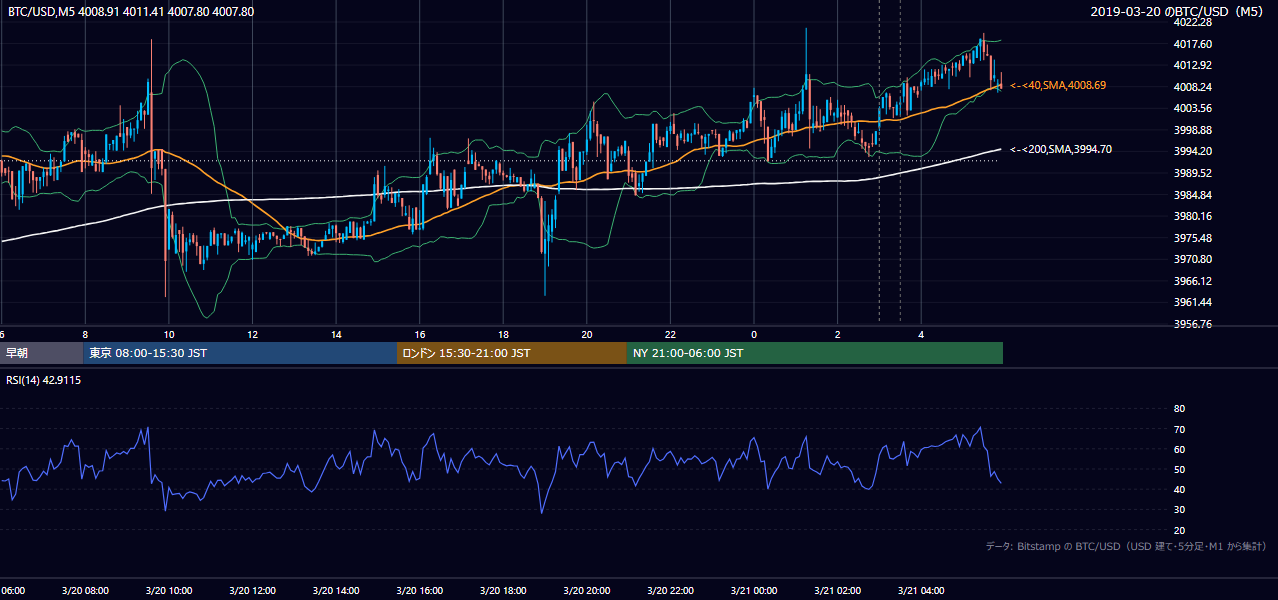
Task: Select the 200 SMA label 3994.70
Action: (x=1061, y=150)
